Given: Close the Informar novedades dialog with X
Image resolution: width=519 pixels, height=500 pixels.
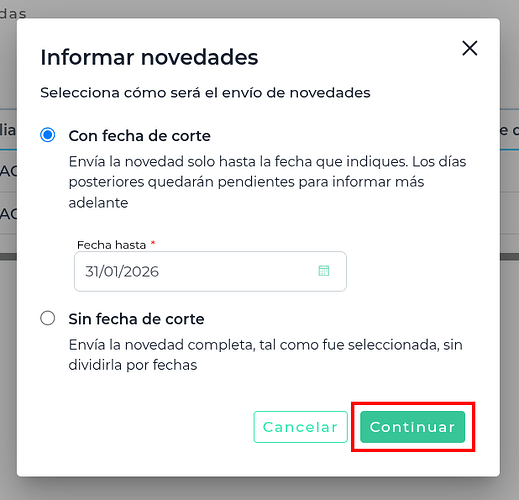Looking at the screenshot, I should tap(470, 48).
